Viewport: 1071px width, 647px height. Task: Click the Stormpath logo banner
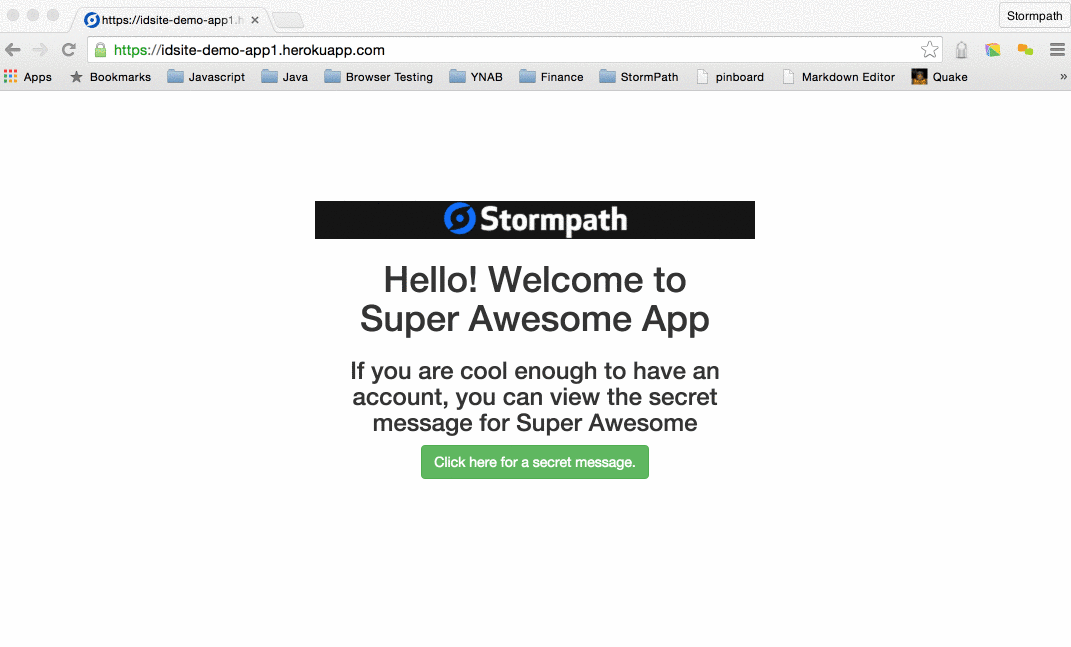[x=535, y=220]
